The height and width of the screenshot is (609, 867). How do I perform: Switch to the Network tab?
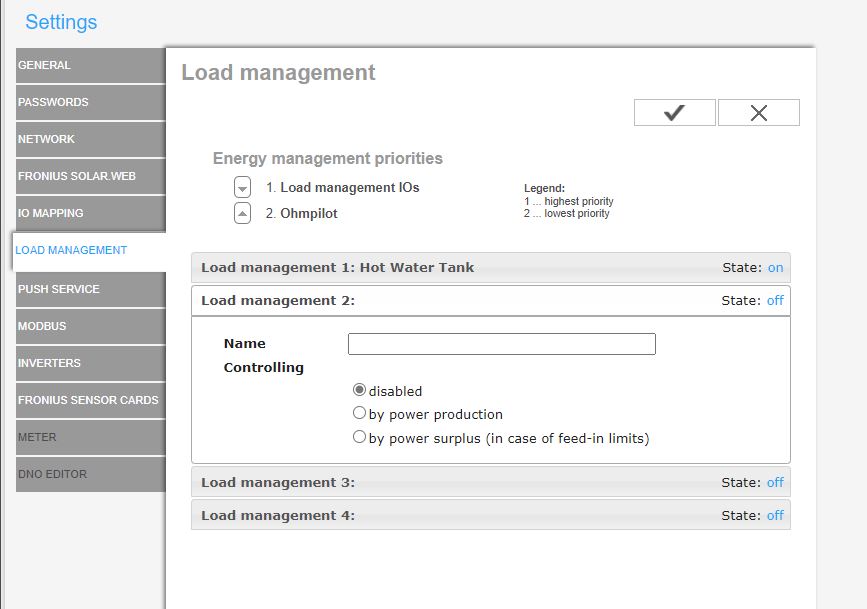coord(91,139)
